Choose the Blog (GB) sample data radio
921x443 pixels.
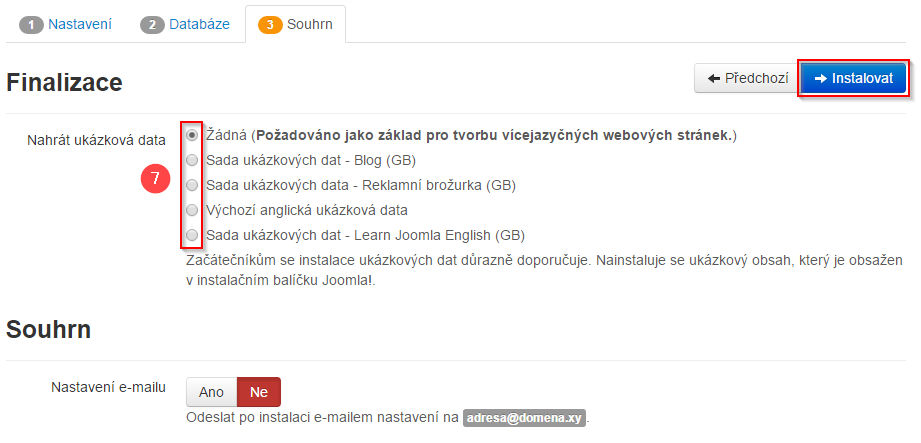[192, 160]
